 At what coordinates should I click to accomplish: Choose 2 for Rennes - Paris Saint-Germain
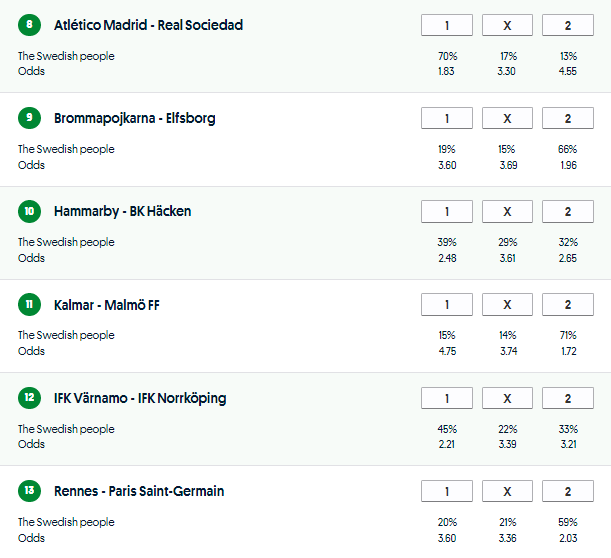[567, 491]
